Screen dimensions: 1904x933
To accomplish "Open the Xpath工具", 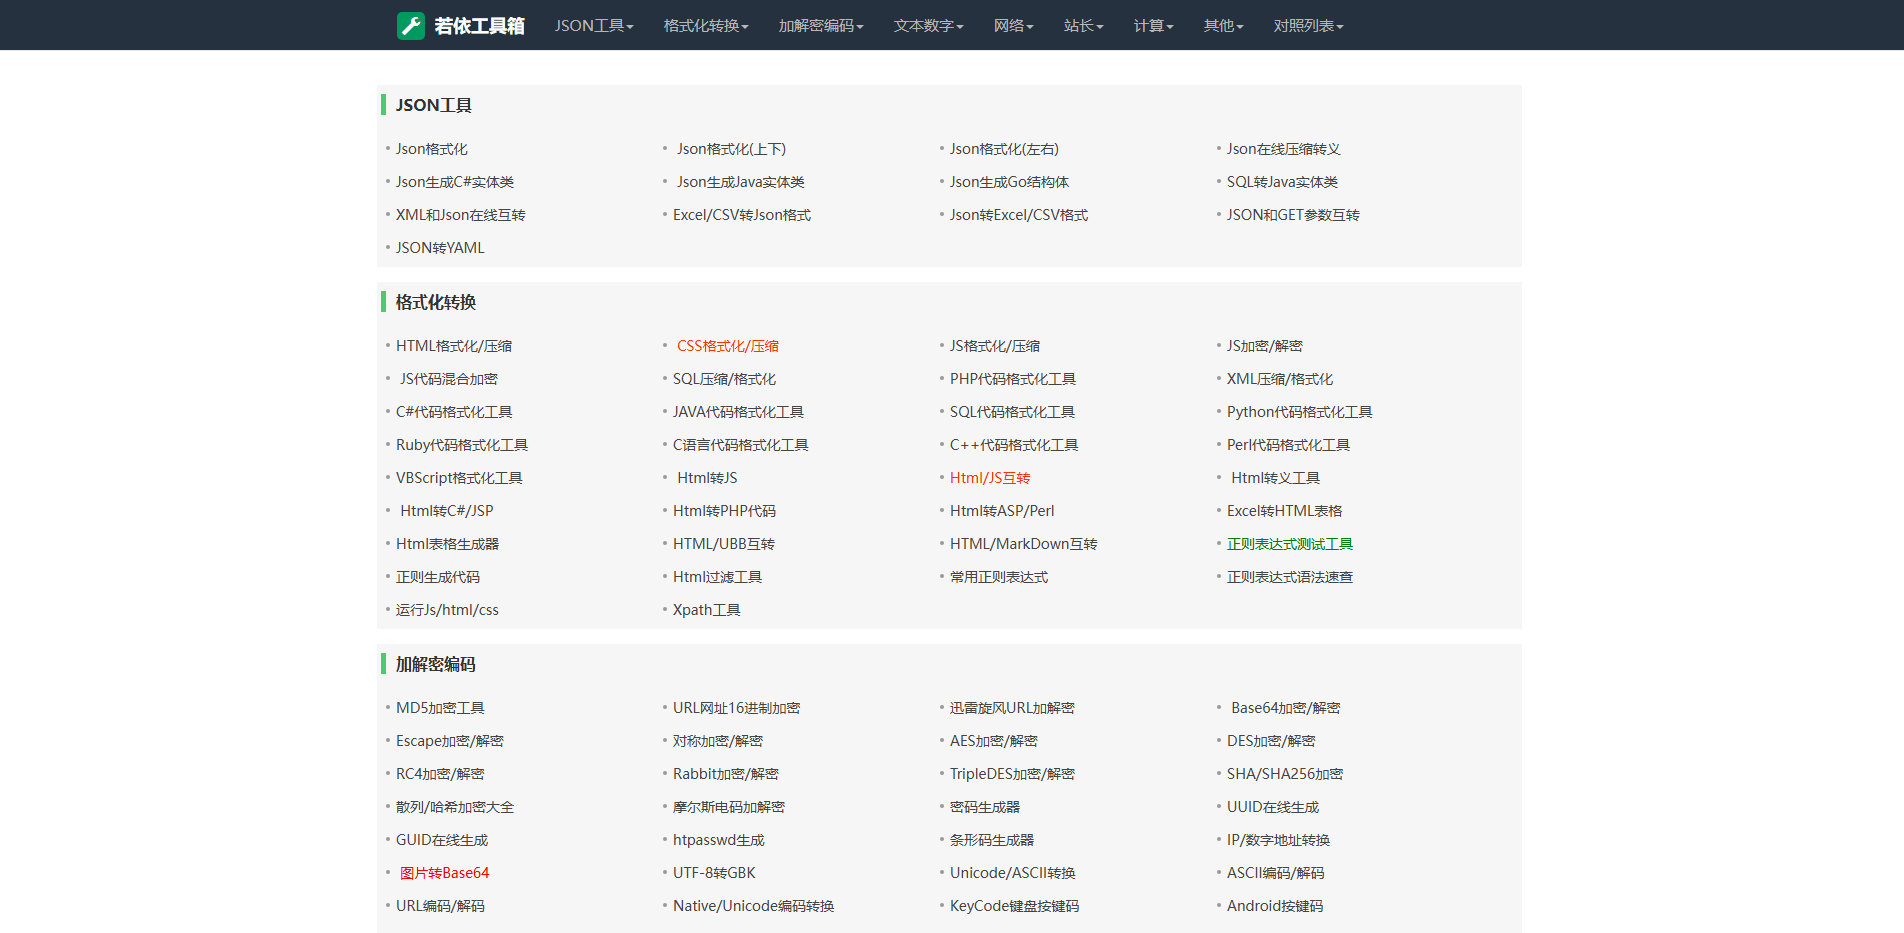I will click(706, 609).
